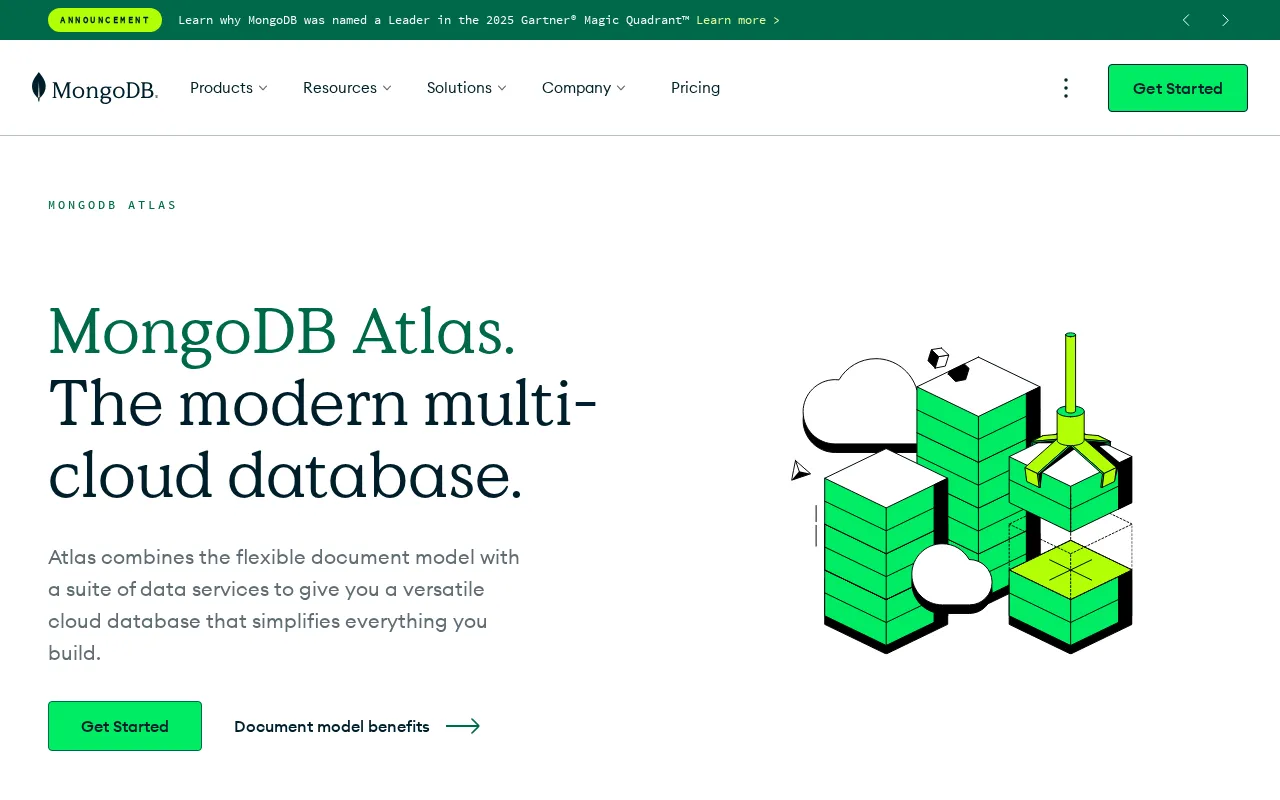Expand the Company menu
Screen dimensions: 1280x800
584,88
